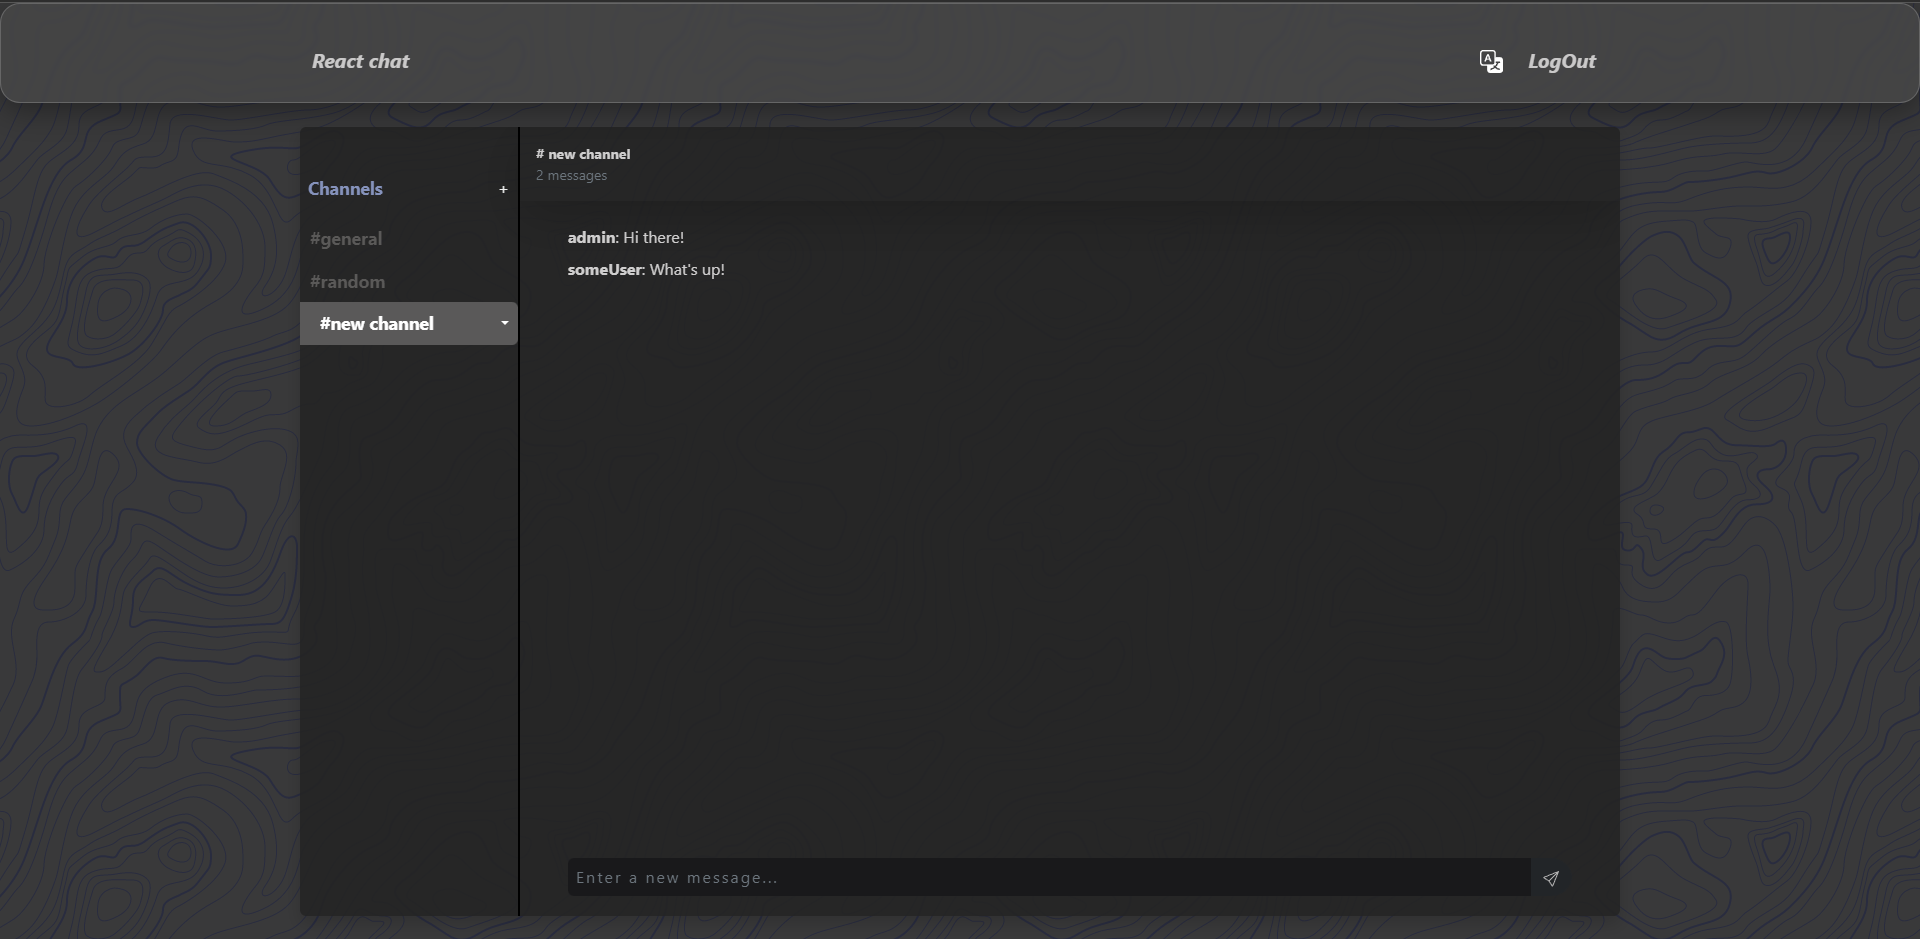This screenshot has height=939, width=1920.
Task: Click the admin Hi there! message
Action: click(x=626, y=238)
